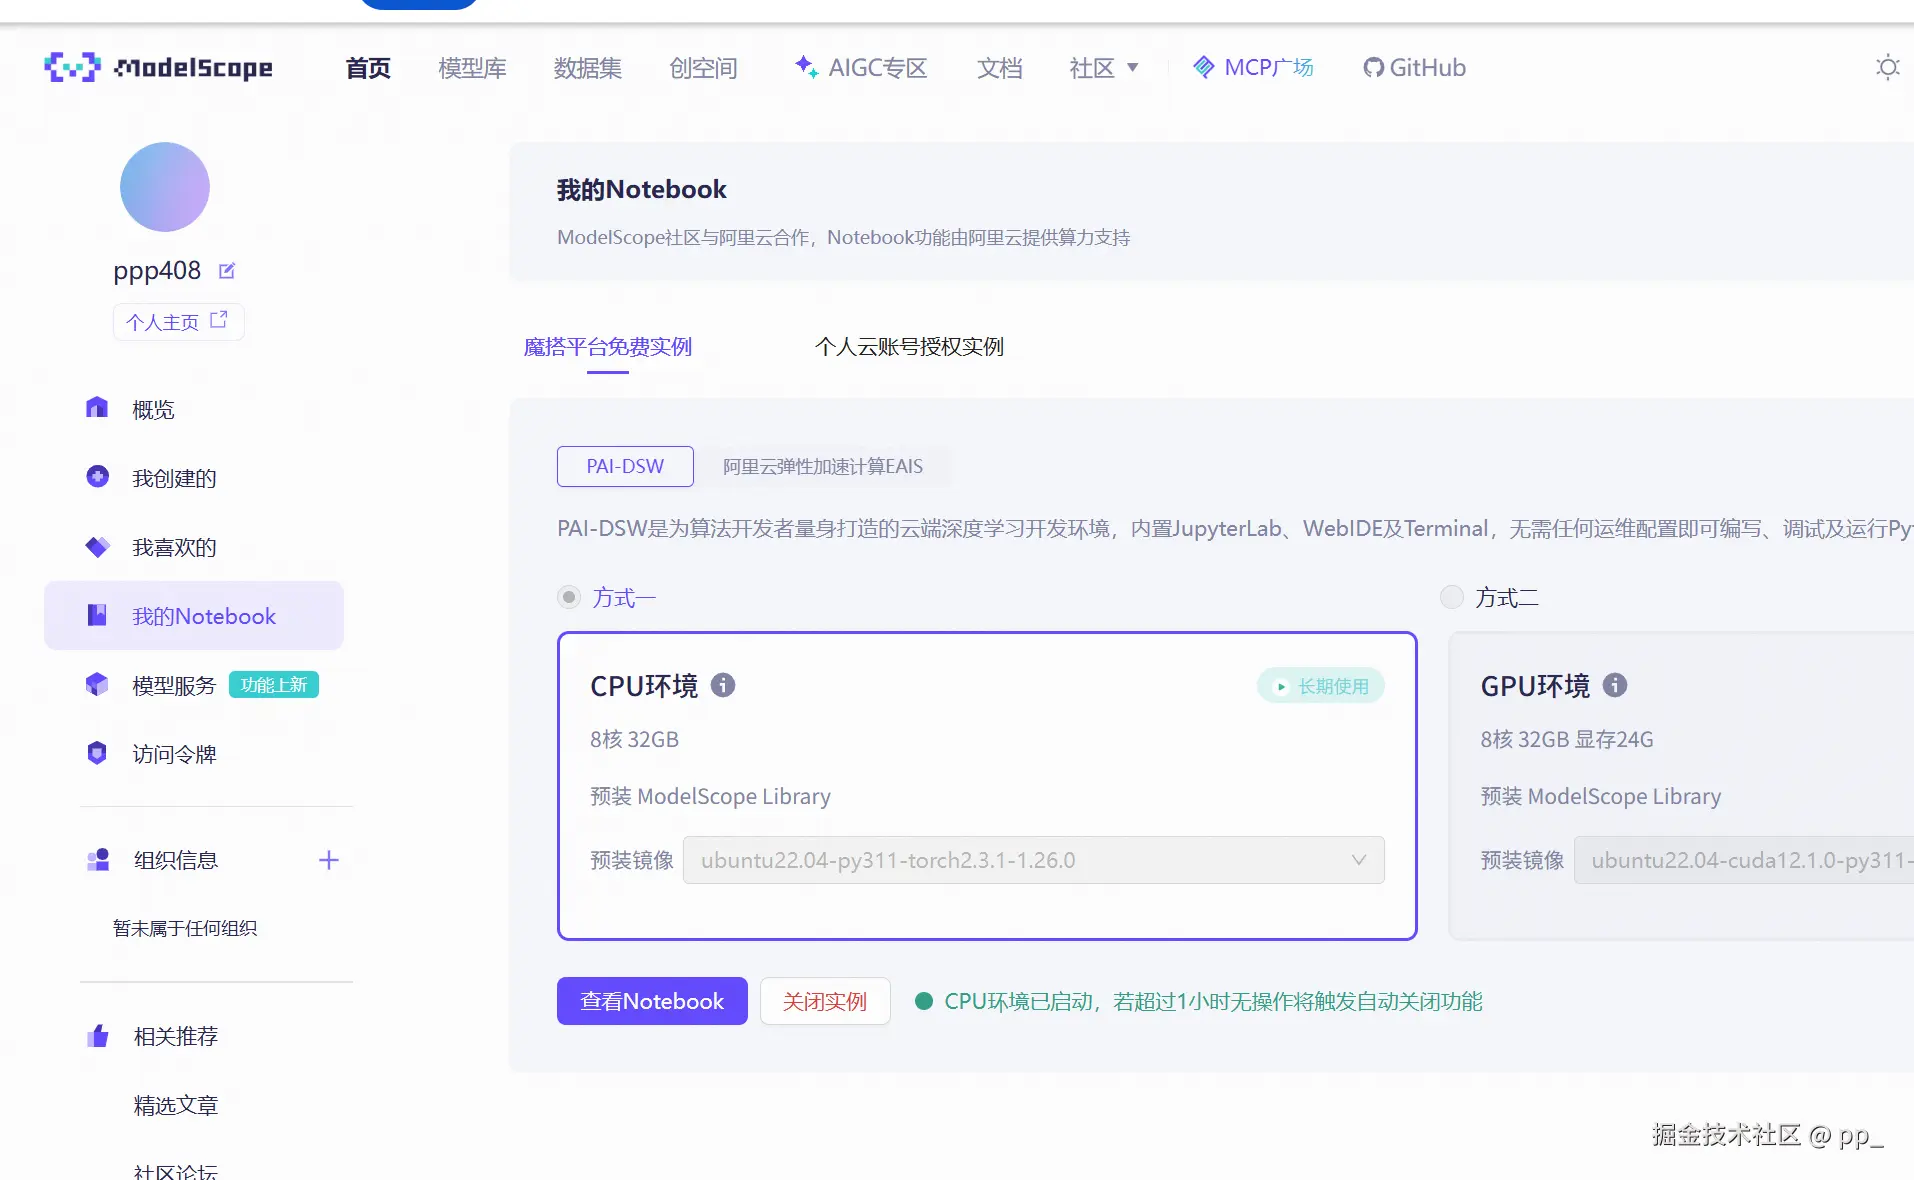Screen dimensions: 1914x1180
Task: Click the username ppp408
Action: coord(157,270)
